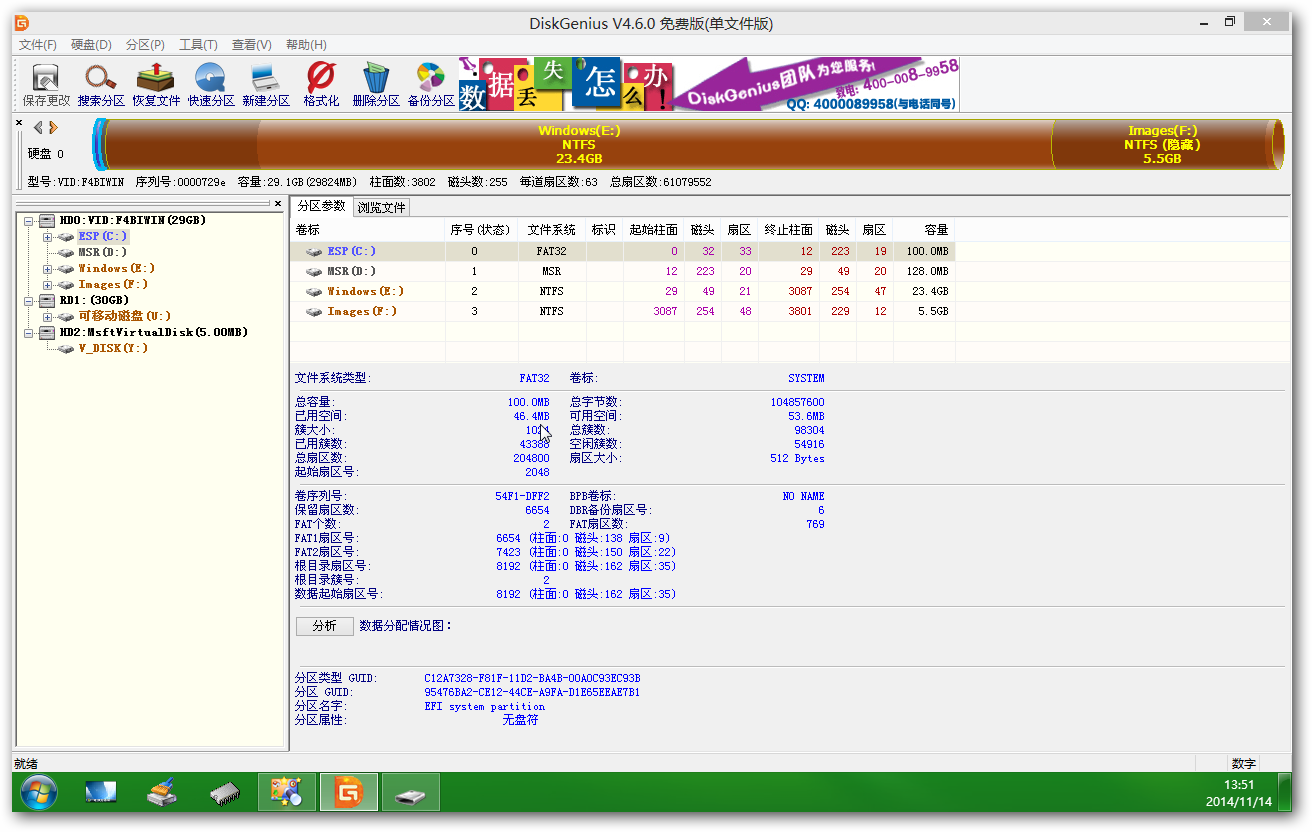Select HD2:MsftVirtualDisk(5.00MB) in the tree
The width and height of the screenshot is (1312, 832).
pyautogui.click(x=153, y=332)
